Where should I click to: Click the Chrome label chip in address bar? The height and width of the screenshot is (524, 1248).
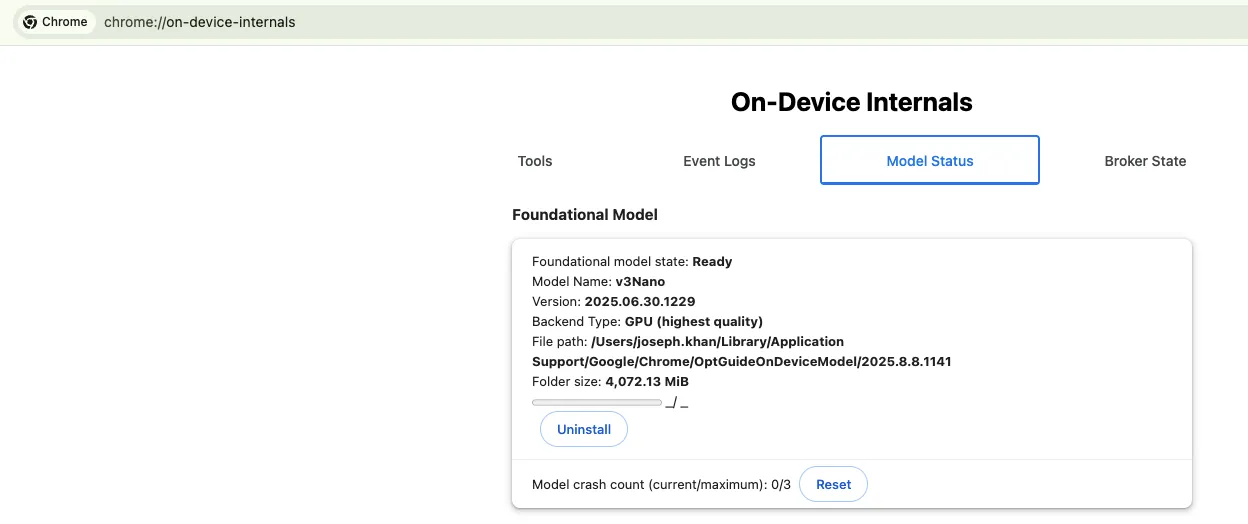coord(56,22)
